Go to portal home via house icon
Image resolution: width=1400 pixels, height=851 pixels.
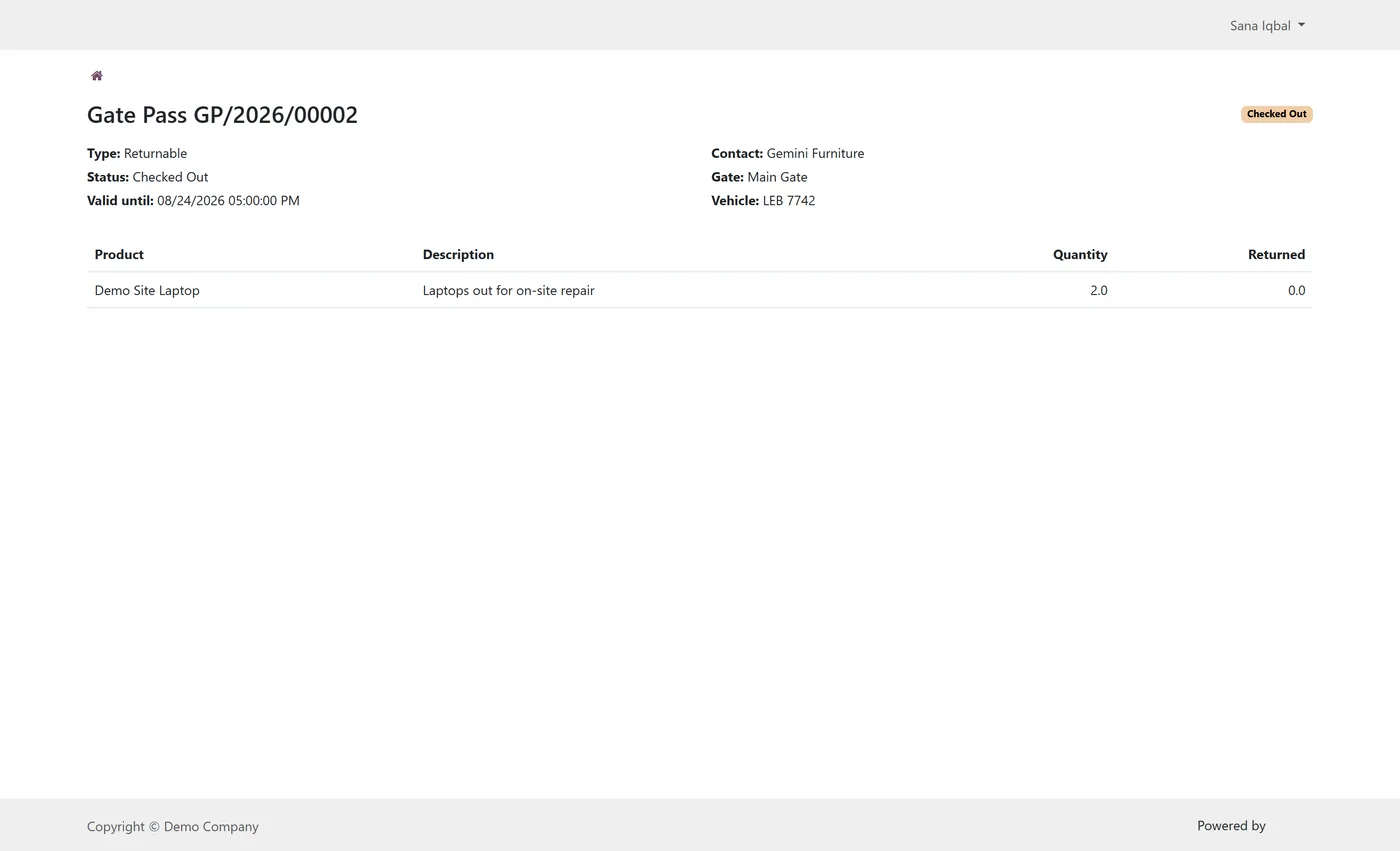click(x=97, y=76)
